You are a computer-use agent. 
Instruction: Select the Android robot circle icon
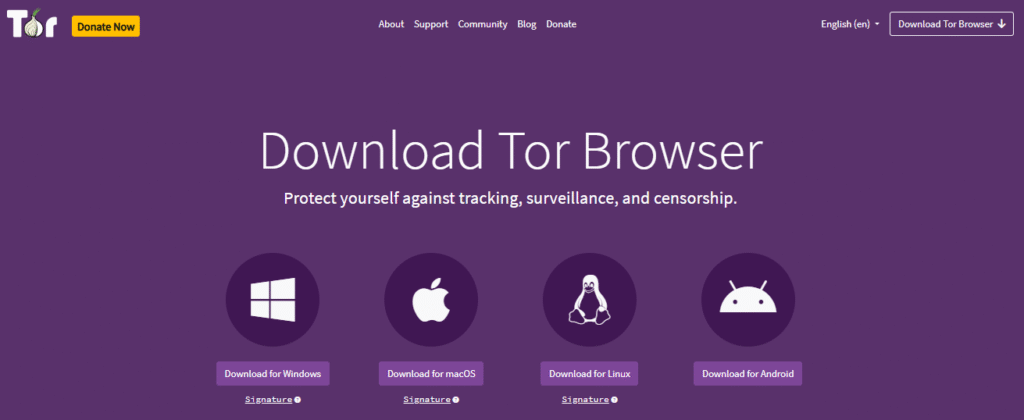pos(748,299)
